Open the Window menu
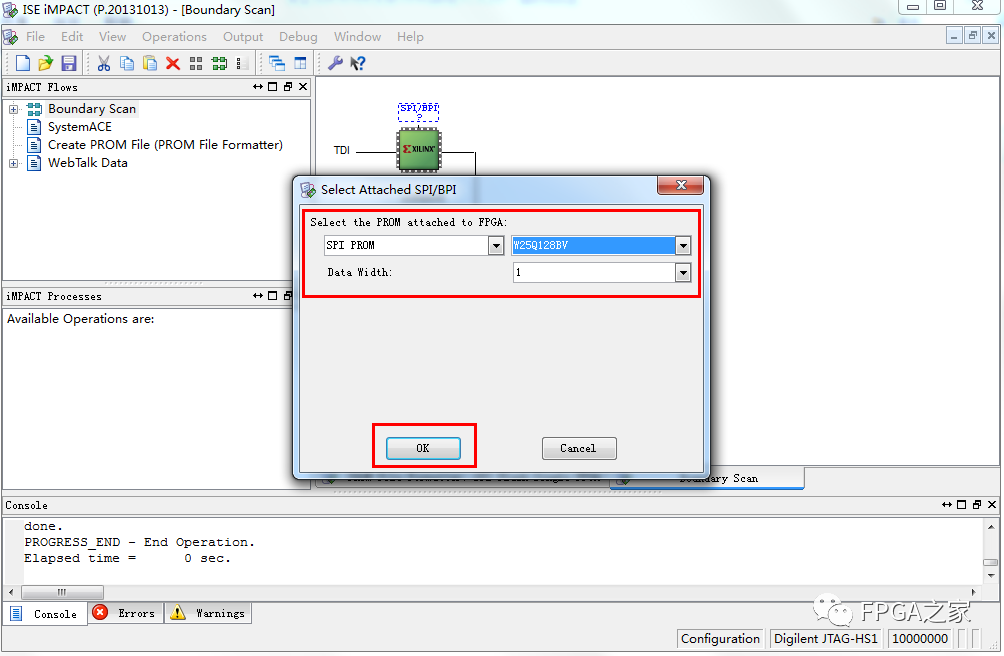The width and height of the screenshot is (1004, 656). tap(357, 37)
